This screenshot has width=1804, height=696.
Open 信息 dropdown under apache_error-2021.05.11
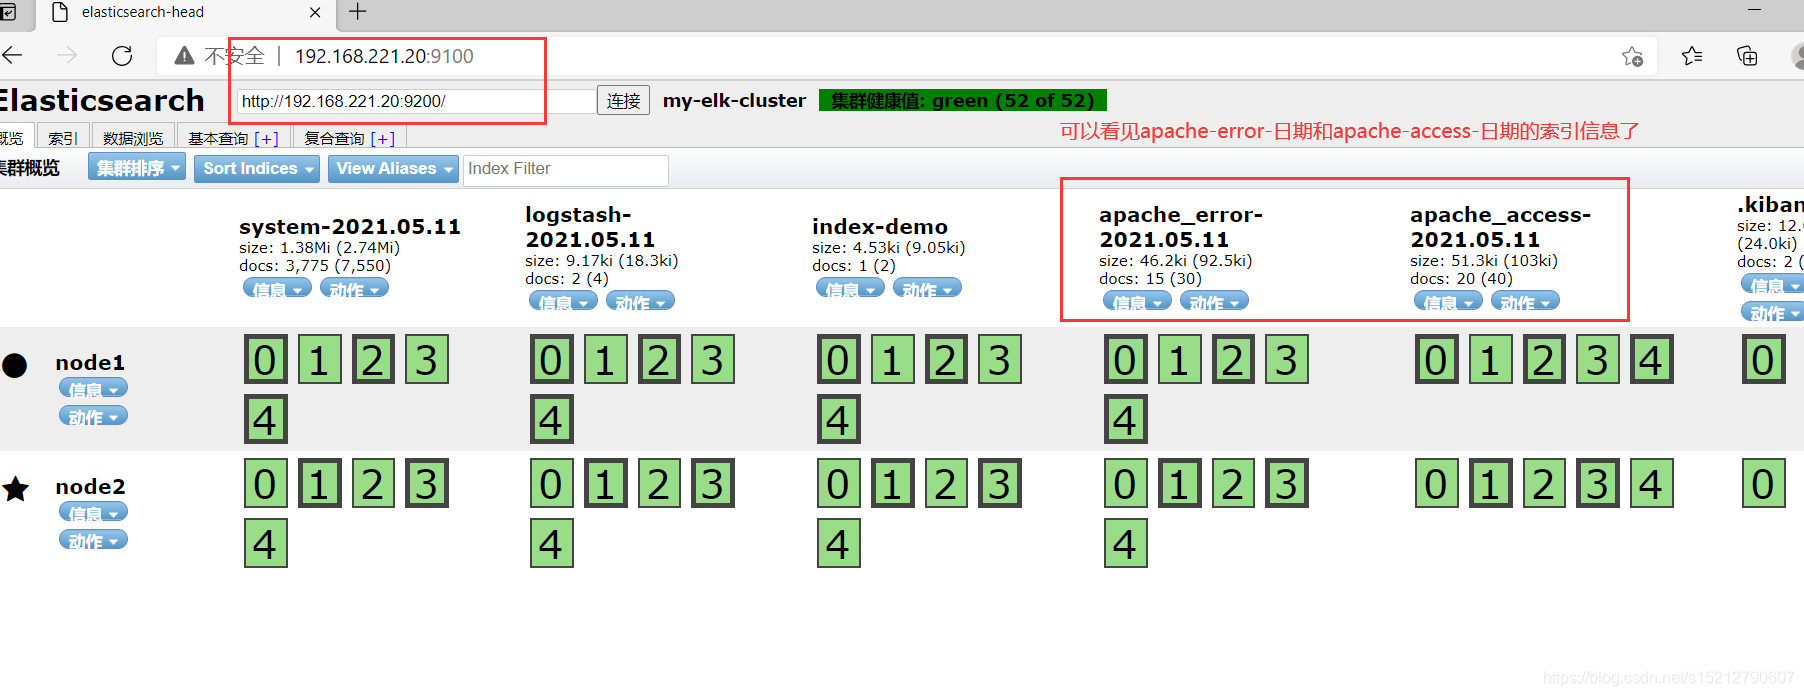coord(1137,302)
